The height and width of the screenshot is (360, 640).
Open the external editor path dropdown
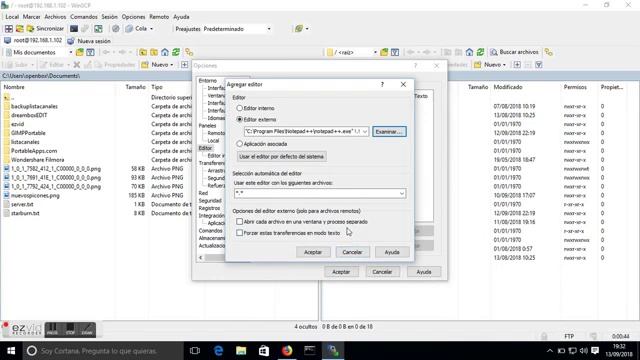364,131
